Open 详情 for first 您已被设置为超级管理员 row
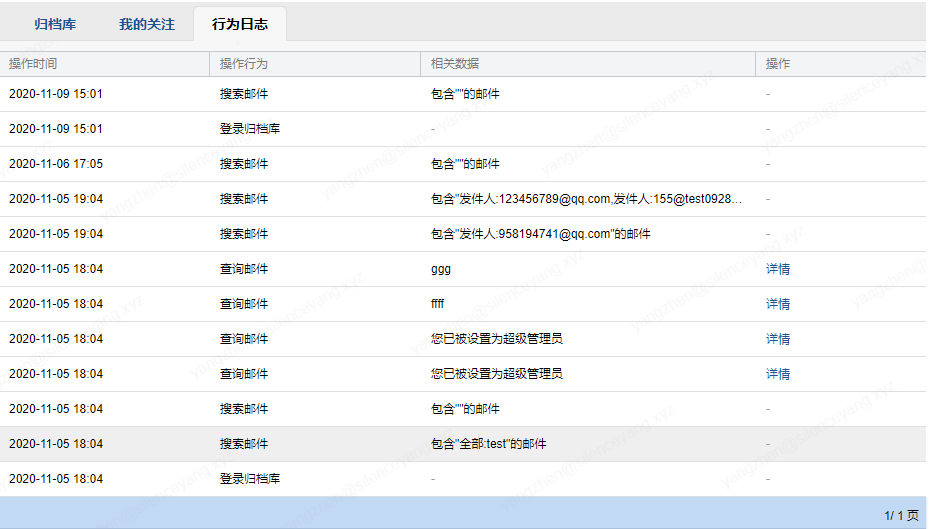Screen dimensions: 929x529 click(x=778, y=339)
